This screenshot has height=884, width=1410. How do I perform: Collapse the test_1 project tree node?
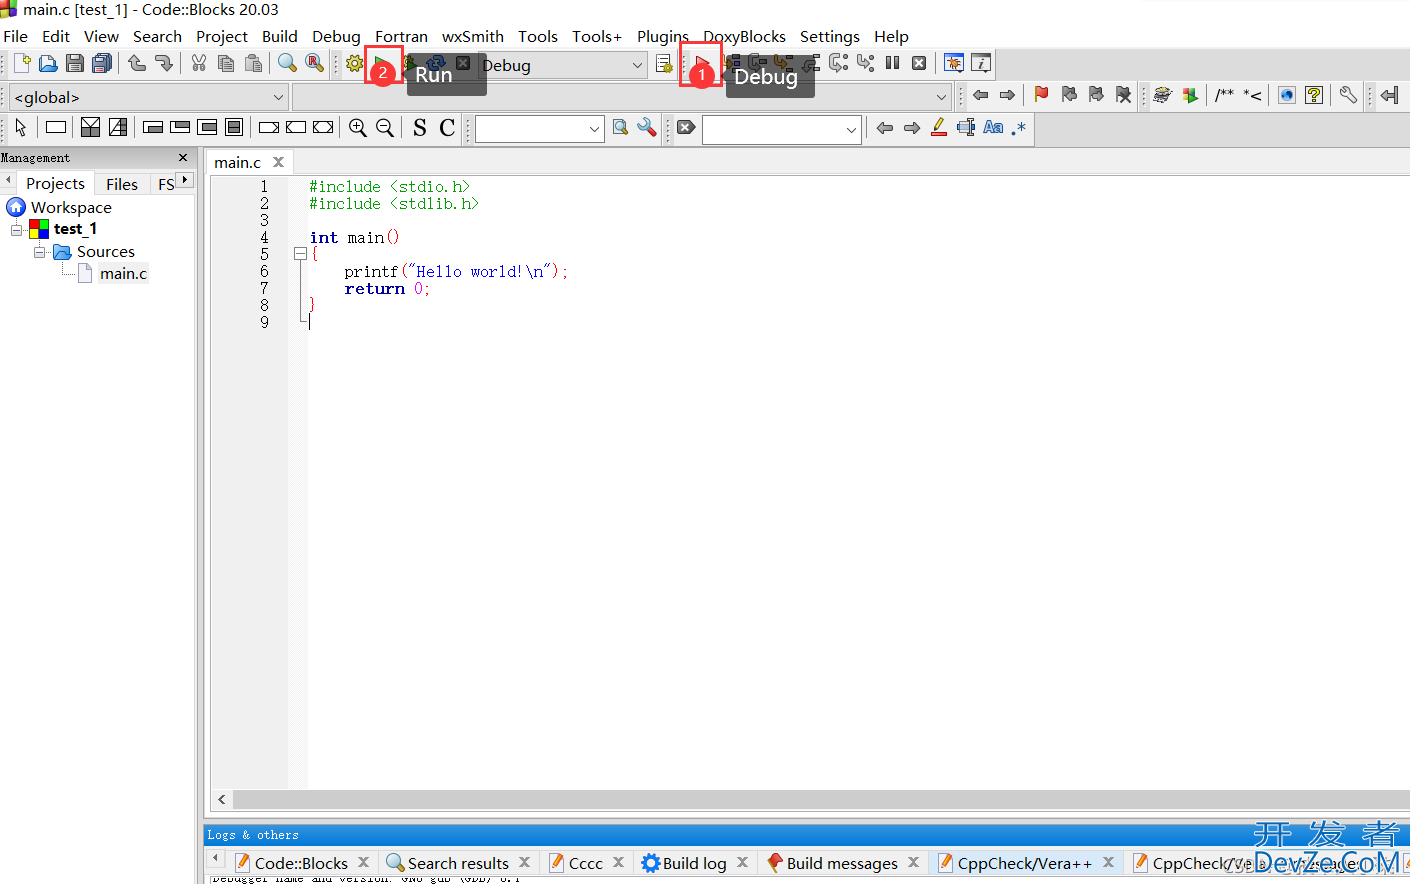coord(17,230)
